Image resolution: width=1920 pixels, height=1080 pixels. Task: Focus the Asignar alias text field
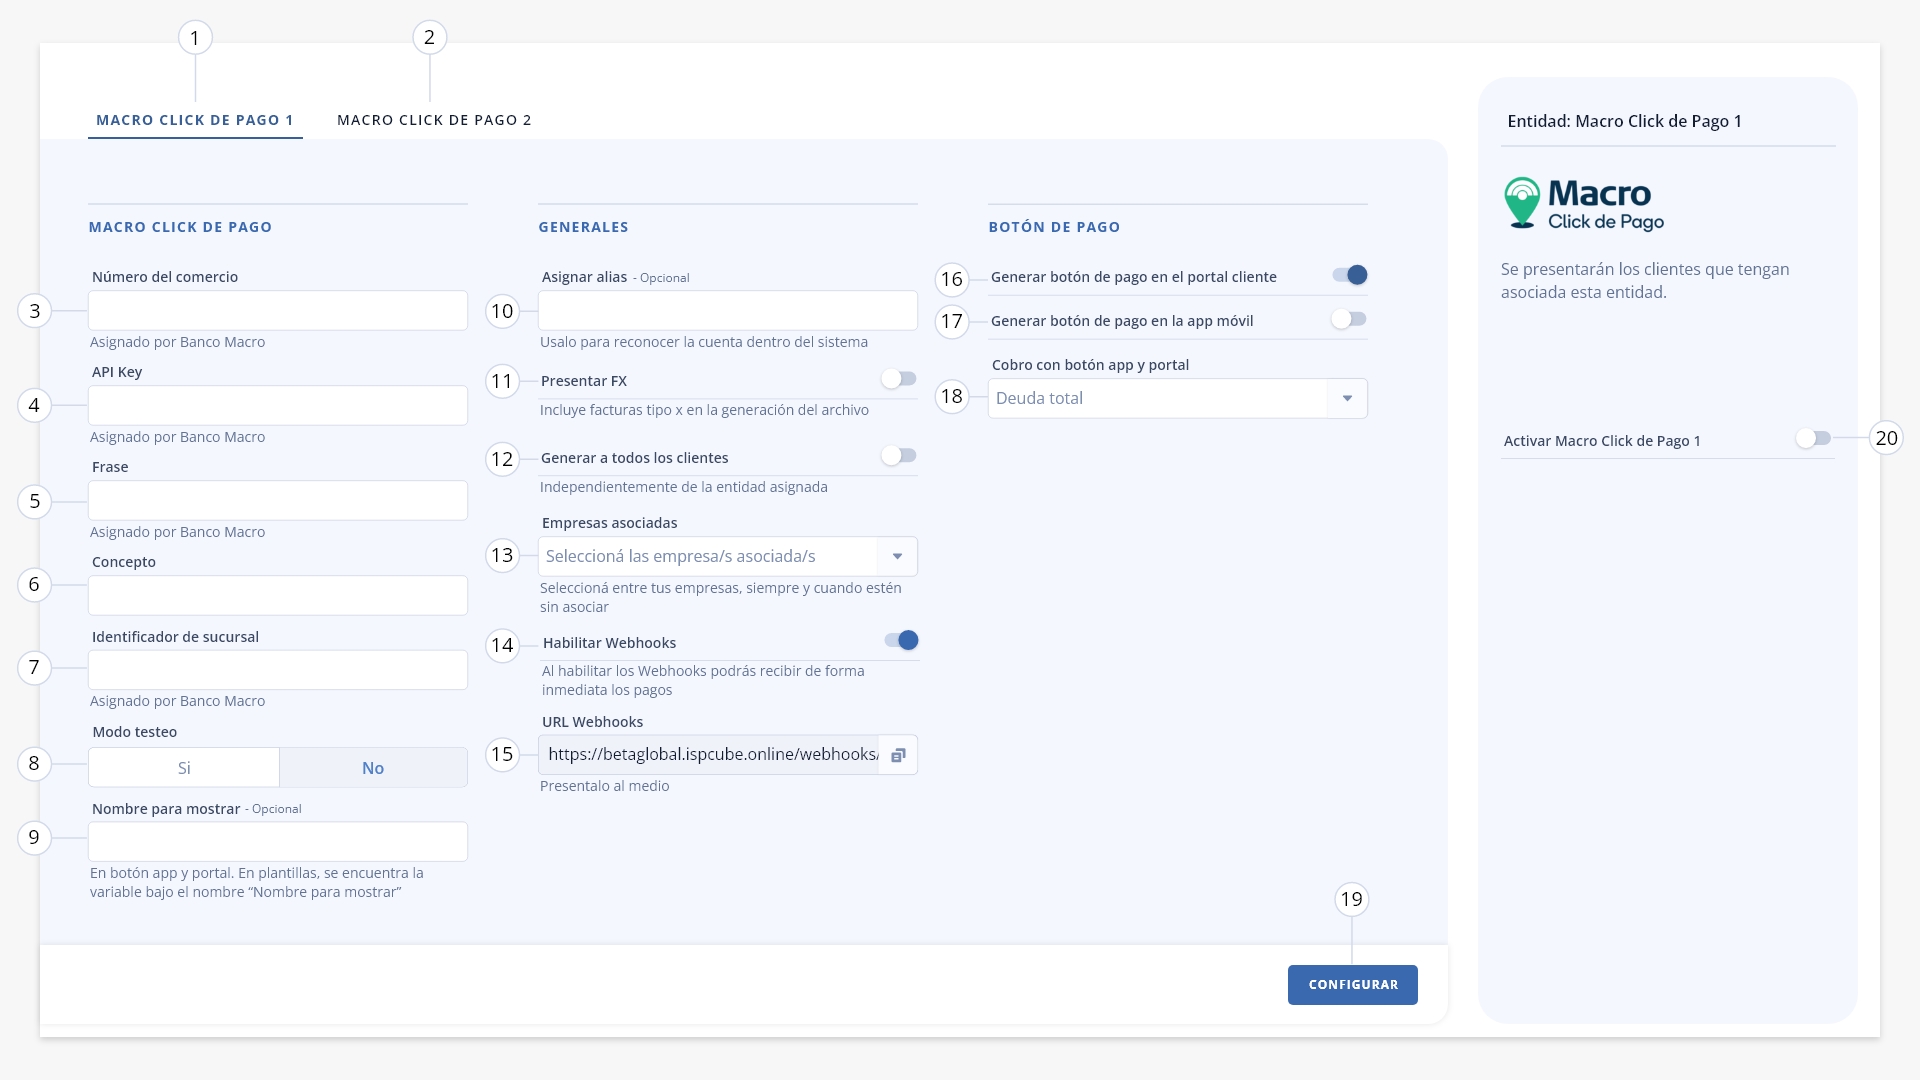click(x=727, y=311)
